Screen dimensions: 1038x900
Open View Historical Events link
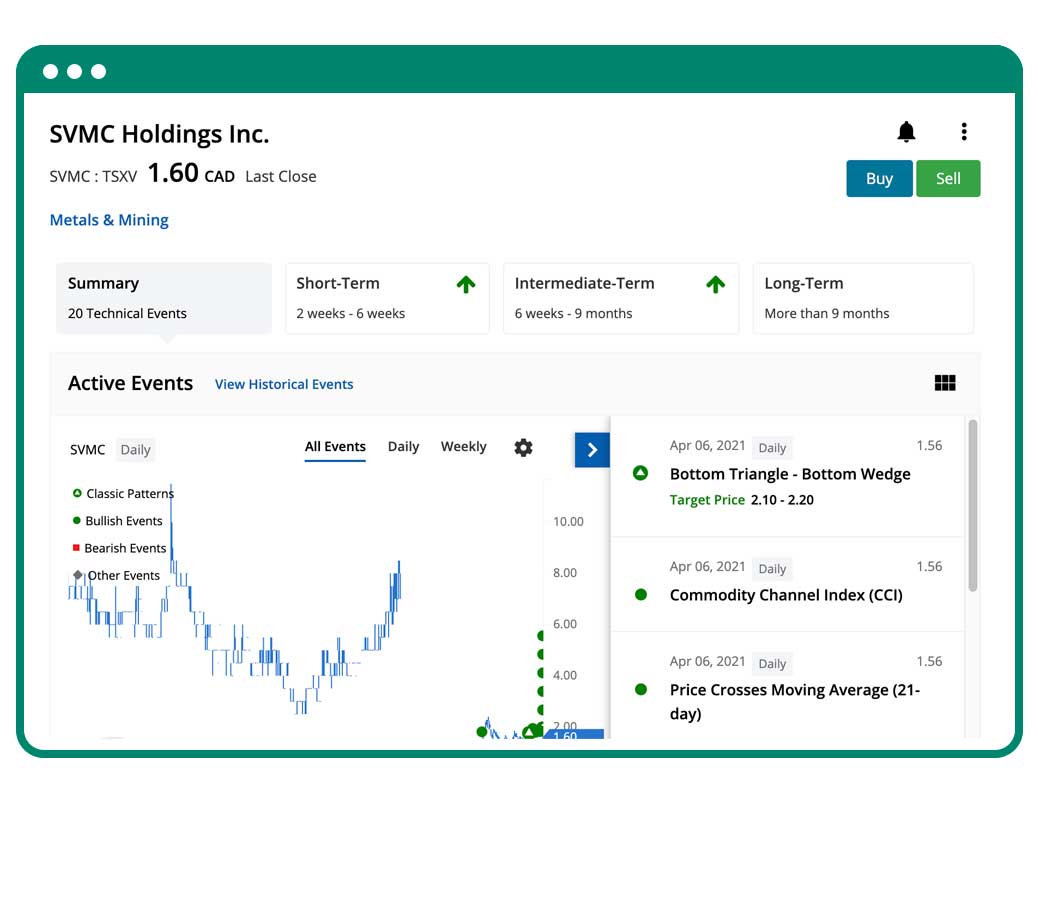click(284, 384)
